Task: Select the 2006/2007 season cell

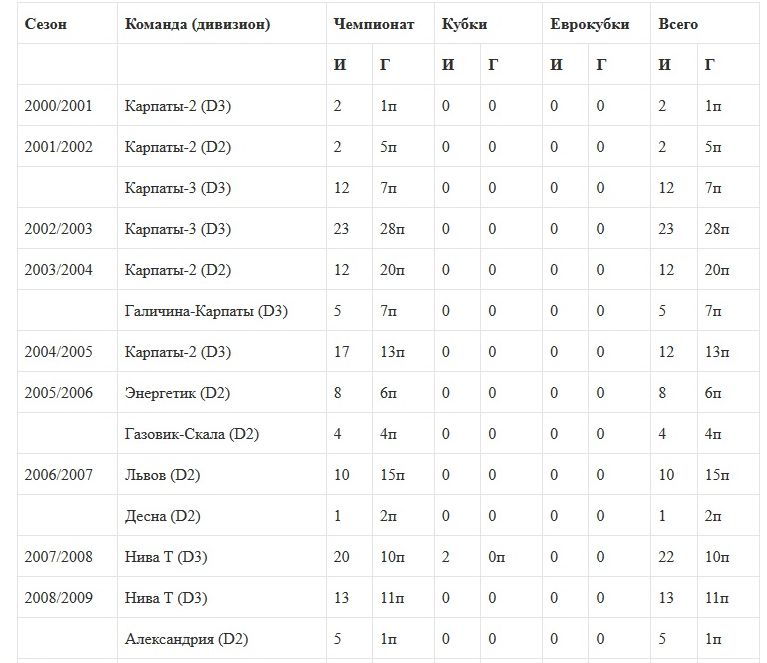Action: (58, 475)
